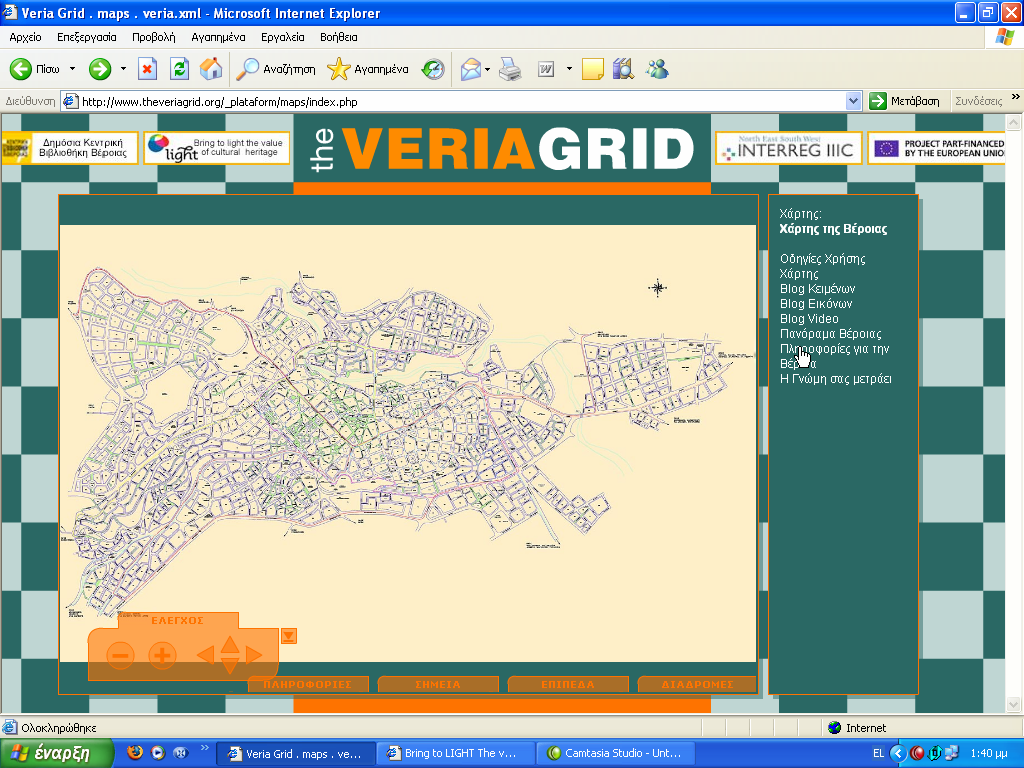Open the Αγαπημένα menu in menu bar
The width and height of the screenshot is (1024, 768).
pyautogui.click(x=218, y=37)
